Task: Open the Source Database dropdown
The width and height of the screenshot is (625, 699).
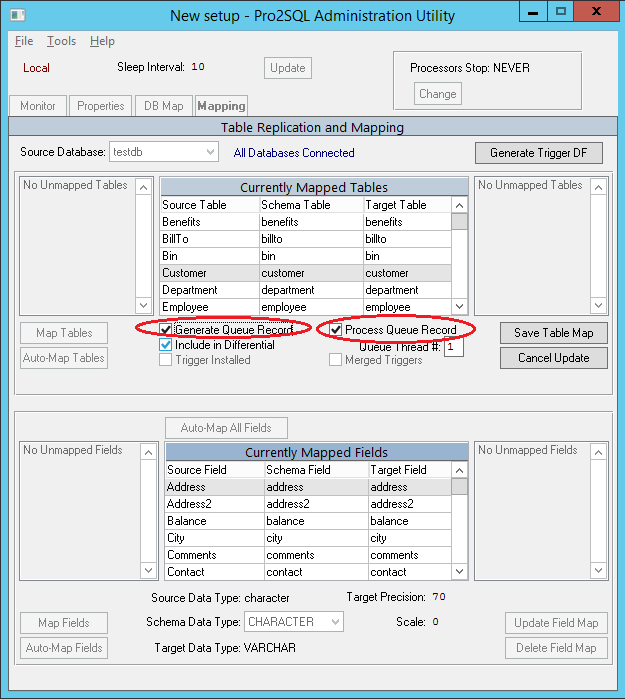Action: (x=164, y=152)
